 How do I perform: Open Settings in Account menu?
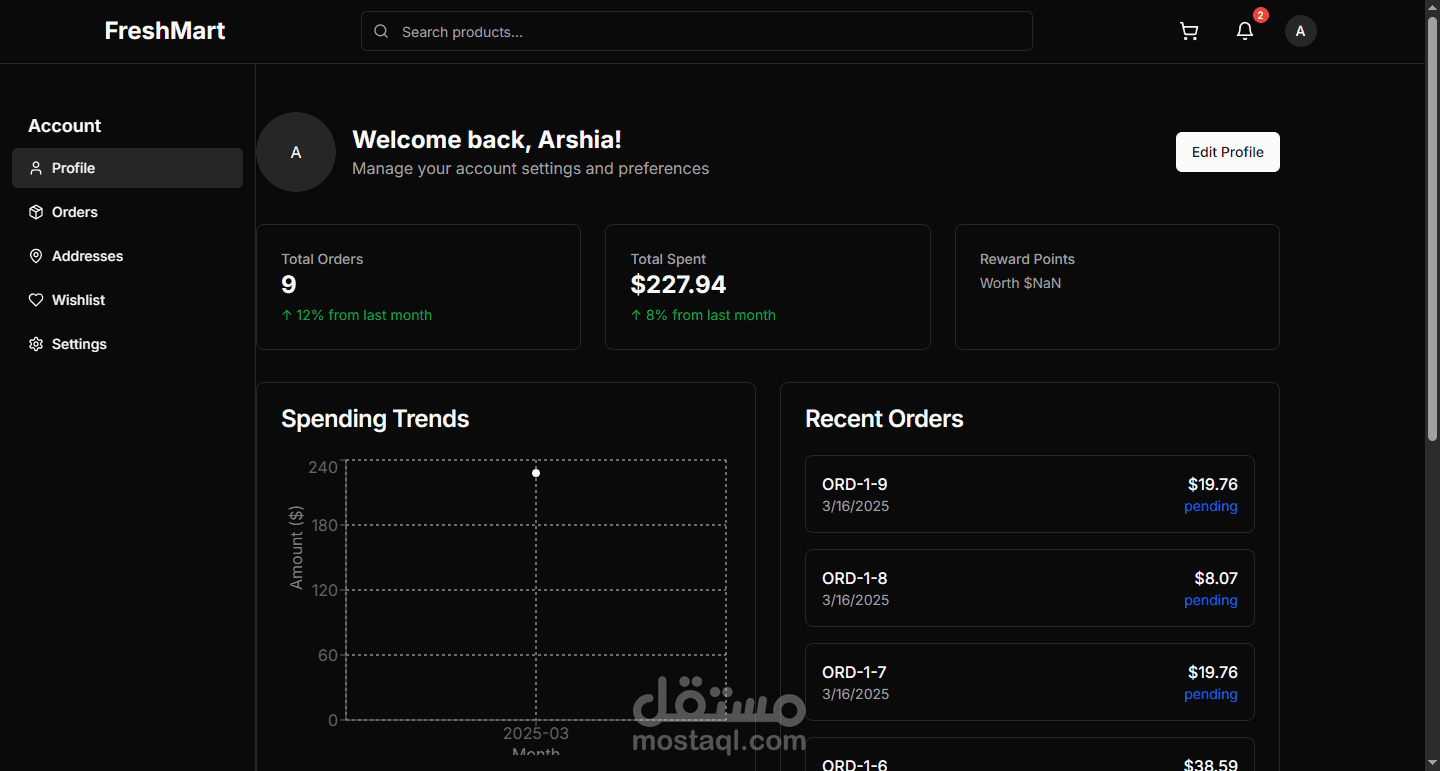pyautogui.click(x=127, y=344)
